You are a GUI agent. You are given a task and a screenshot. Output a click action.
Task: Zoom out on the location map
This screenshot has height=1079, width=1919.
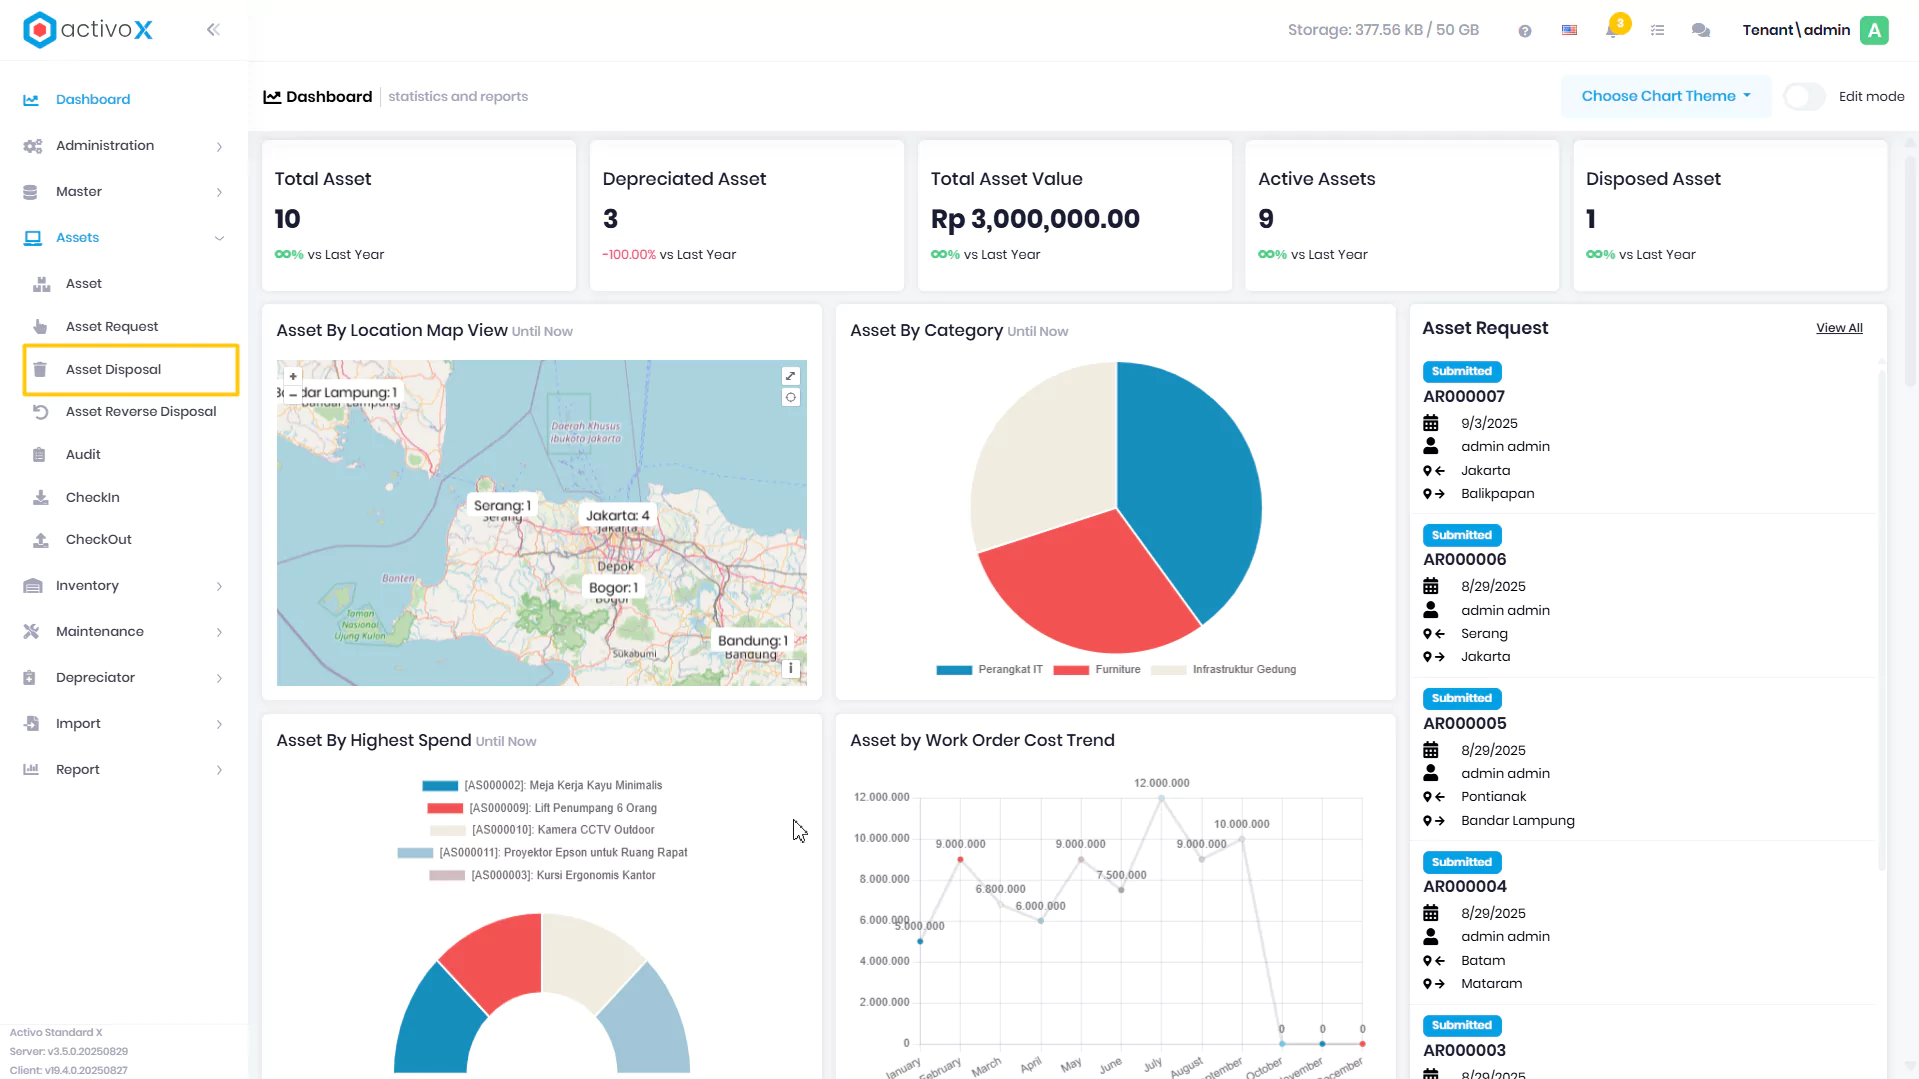(293, 394)
